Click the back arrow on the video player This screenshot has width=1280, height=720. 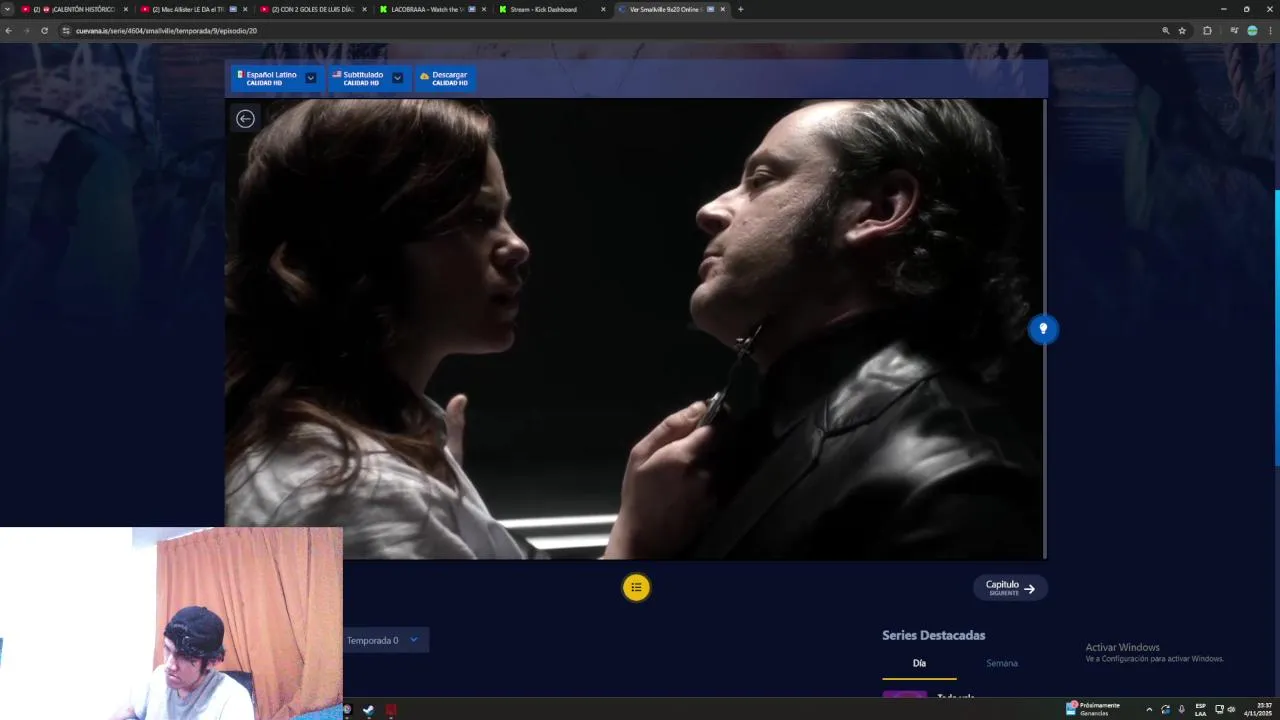[x=245, y=119]
